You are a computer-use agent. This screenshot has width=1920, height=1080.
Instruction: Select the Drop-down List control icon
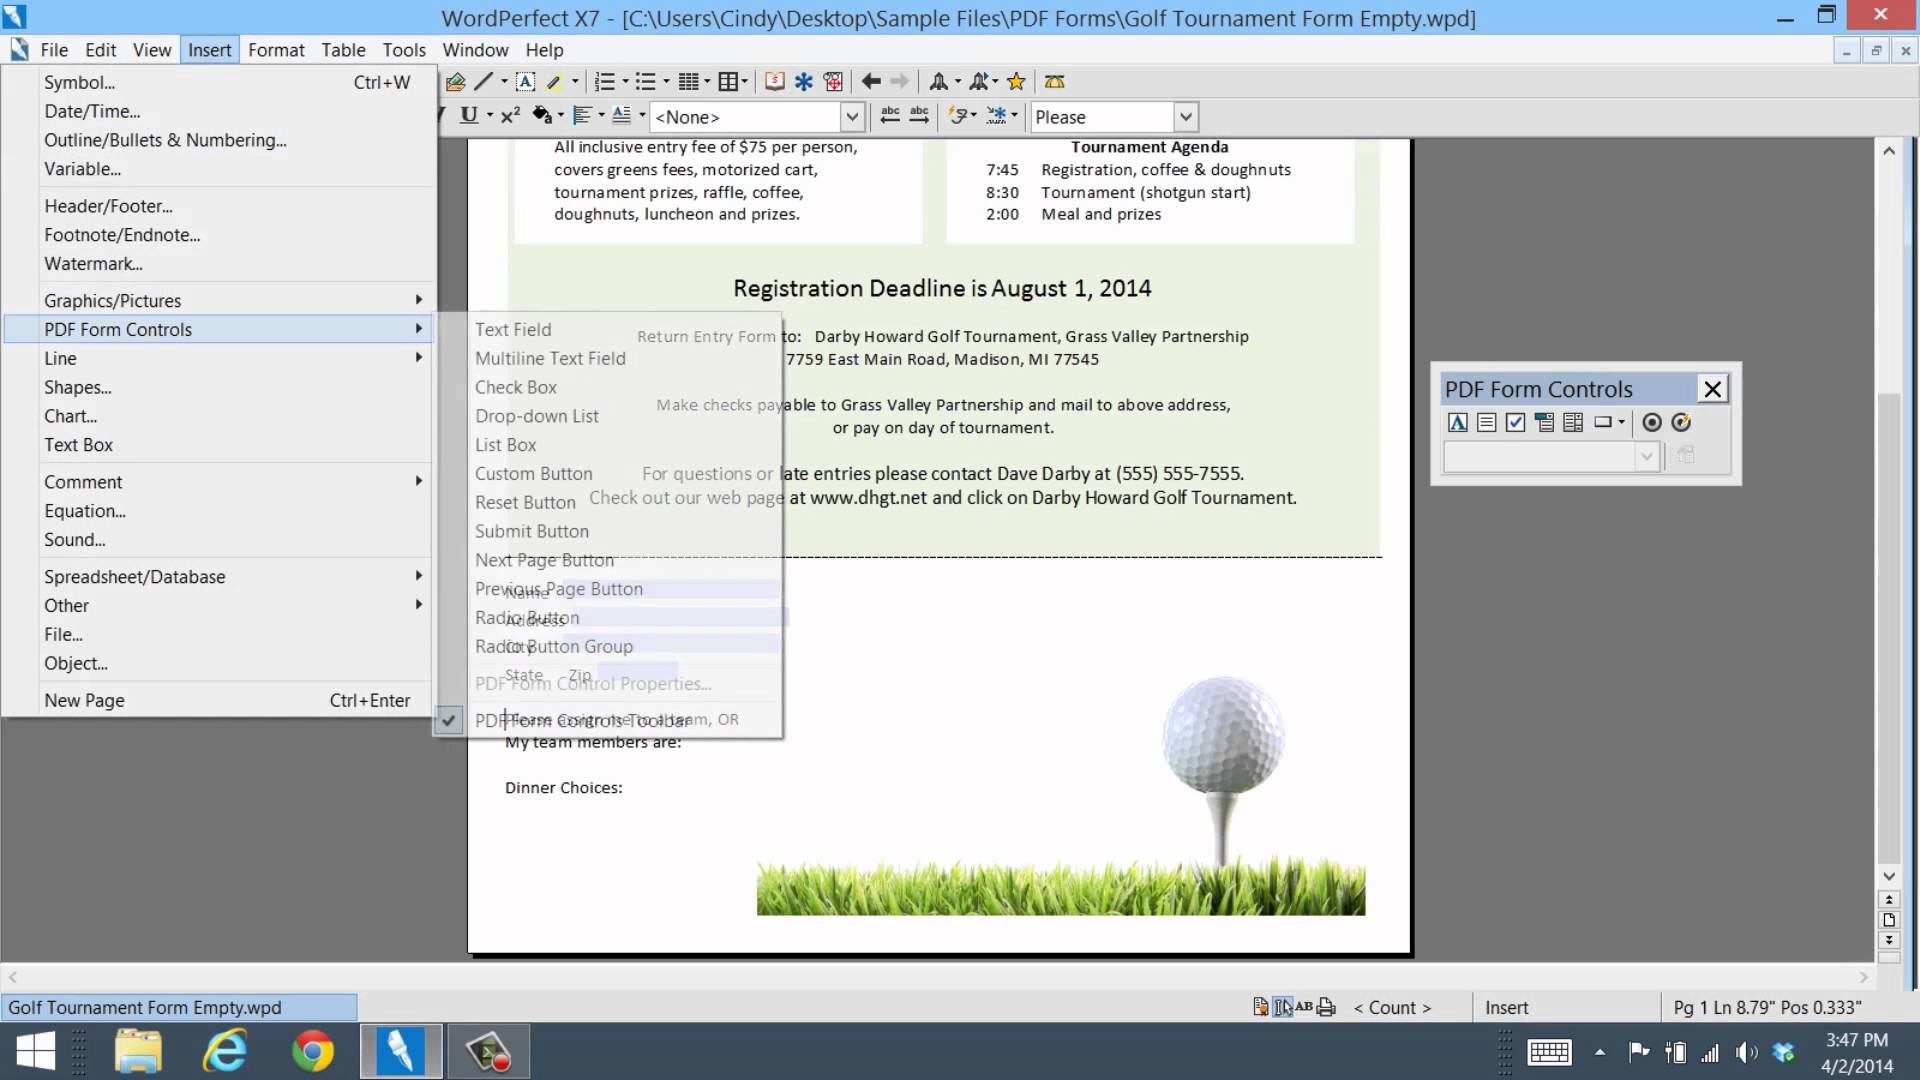click(x=1545, y=423)
